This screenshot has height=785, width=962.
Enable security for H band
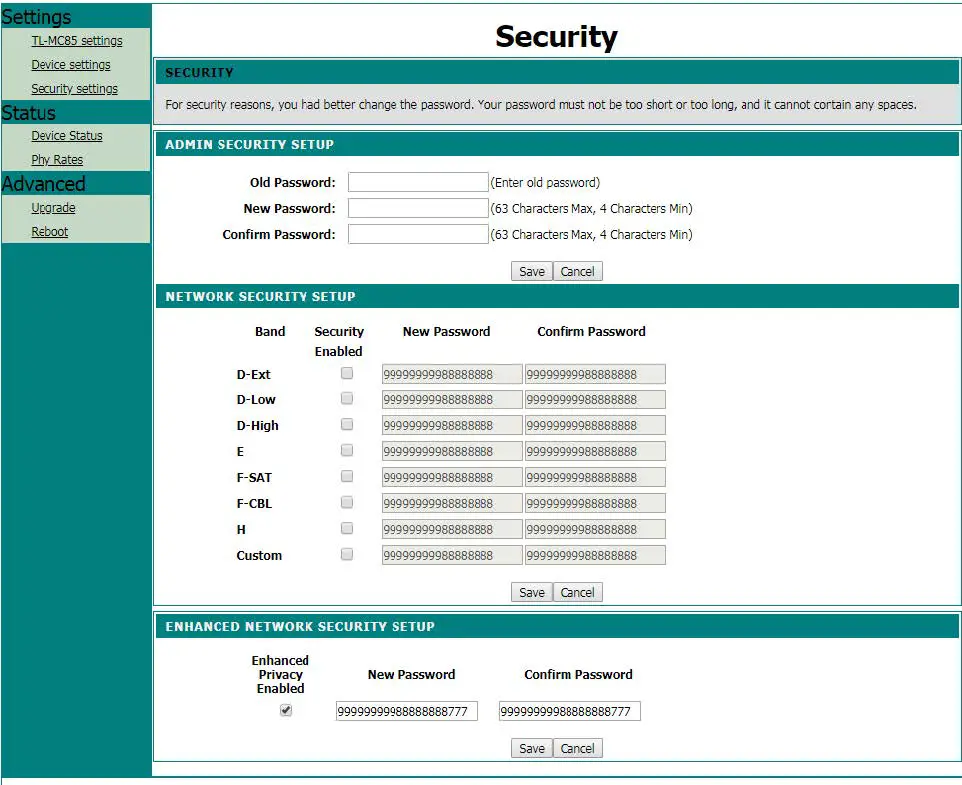coord(347,528)
